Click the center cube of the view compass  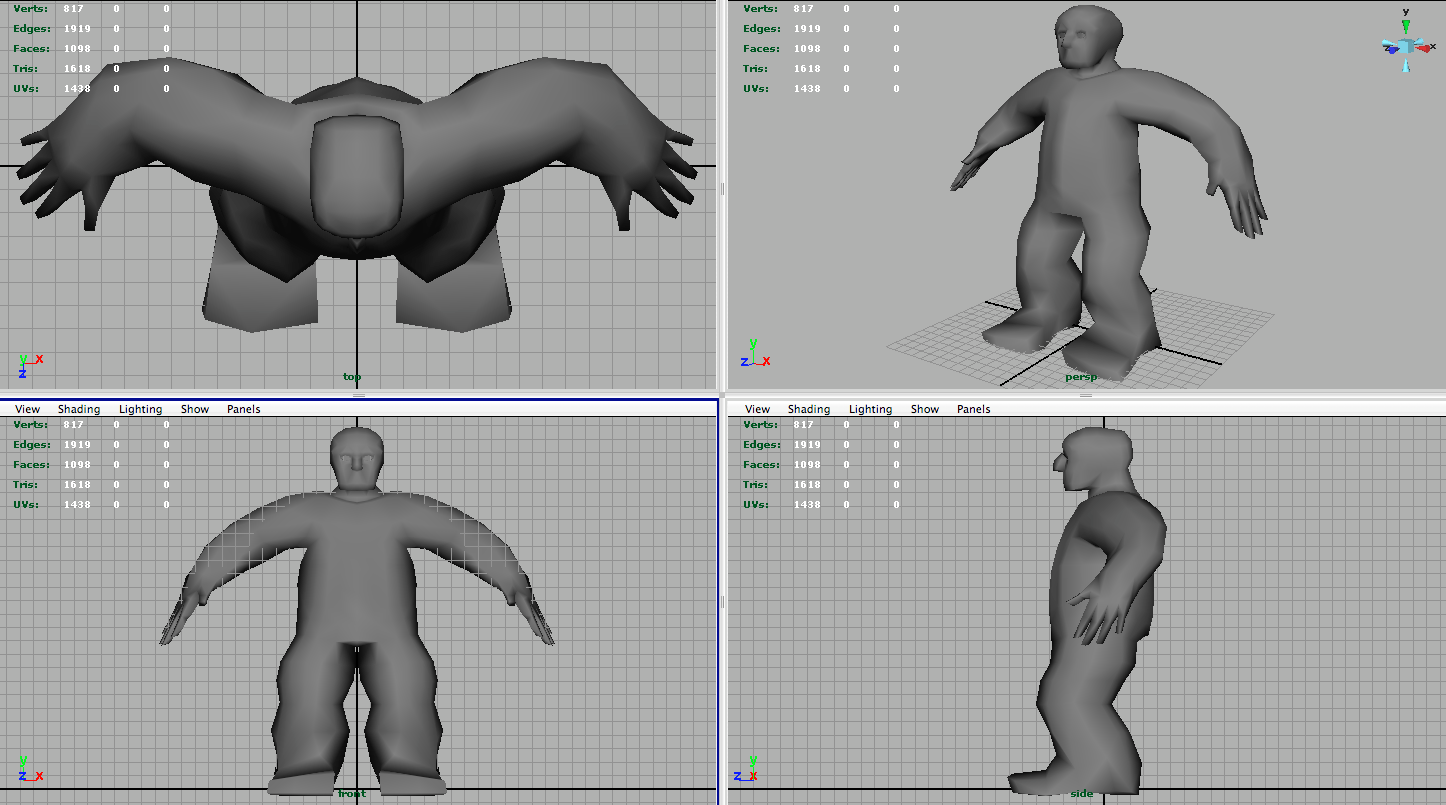click(x=1405, y=47)
